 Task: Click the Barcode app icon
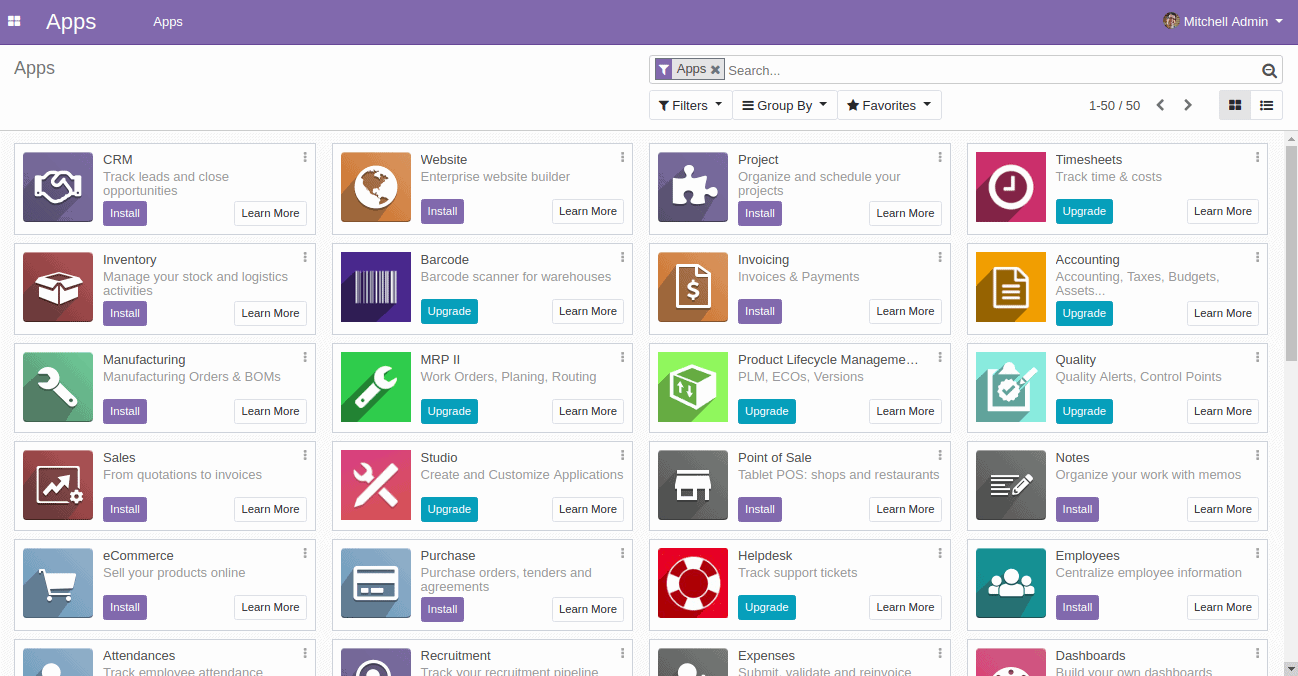click(375, 287)
